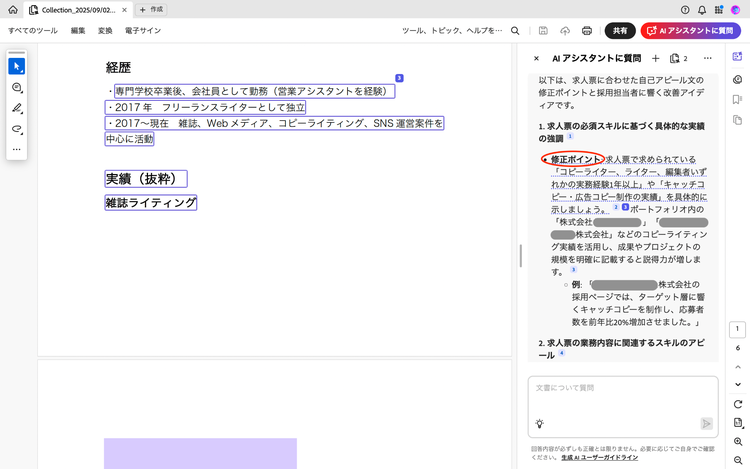Select the freehand draw loop tool
750x469 pixels.
pyautogui.click(x=16, y=129)
